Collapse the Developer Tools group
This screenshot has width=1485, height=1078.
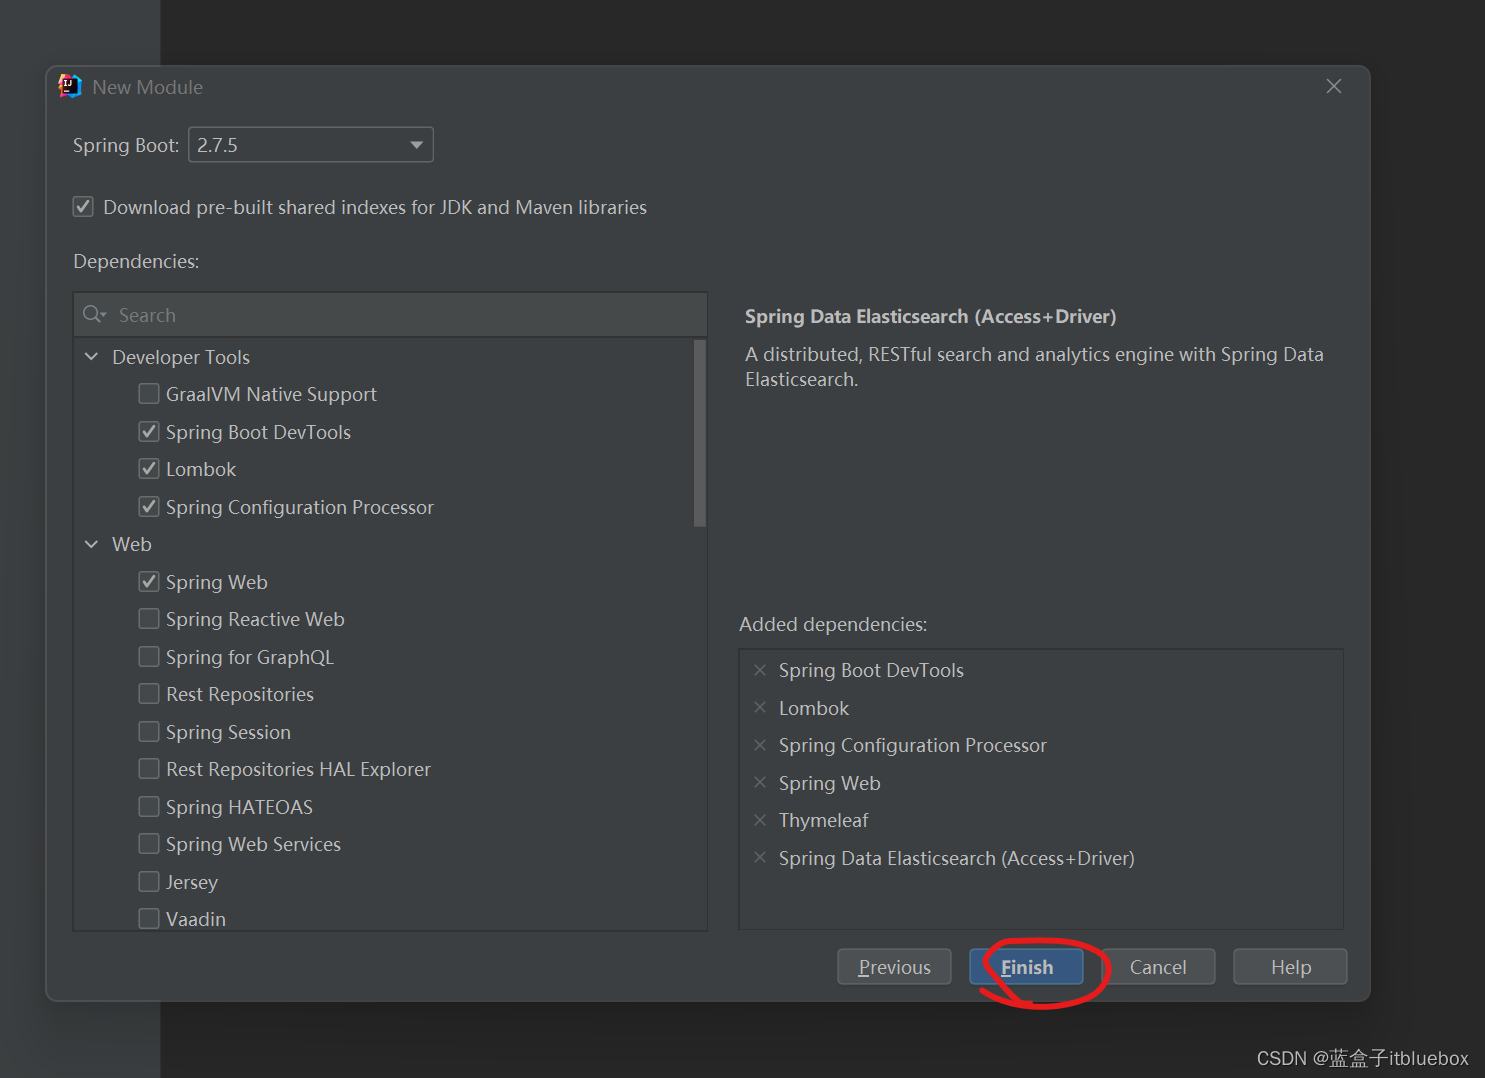(91, 357)
